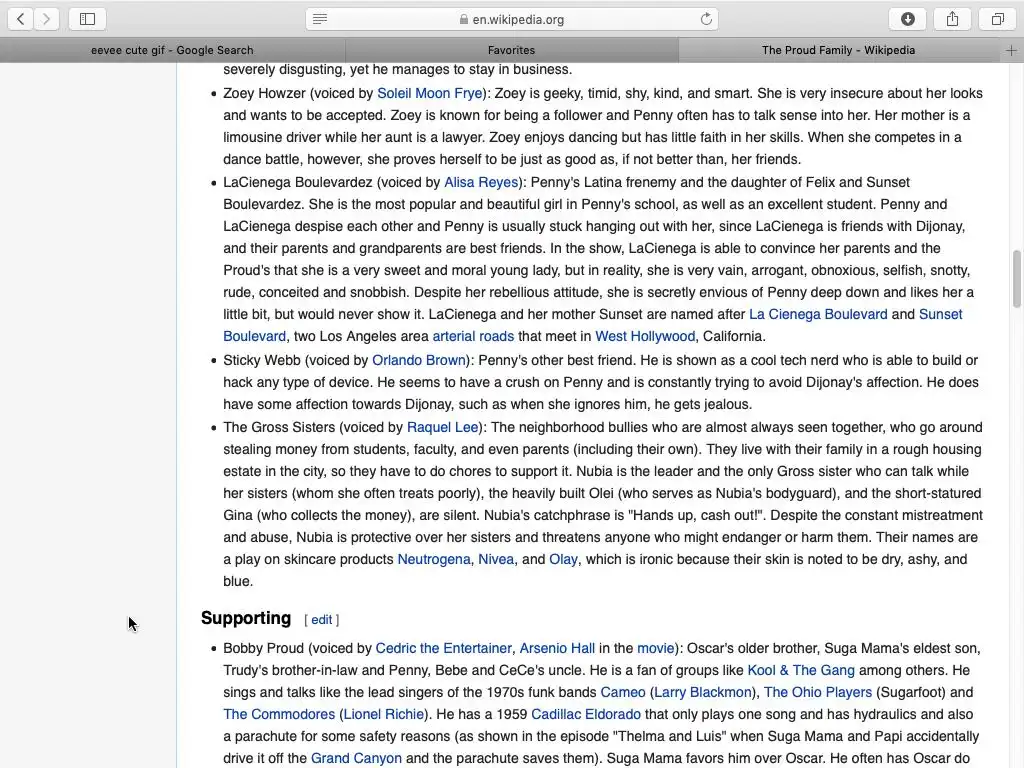Open the Lionel Richie link
Image resolution: width=1024 pixels, height=768 pixels.
pyautogui.click(x=384, y=715)
